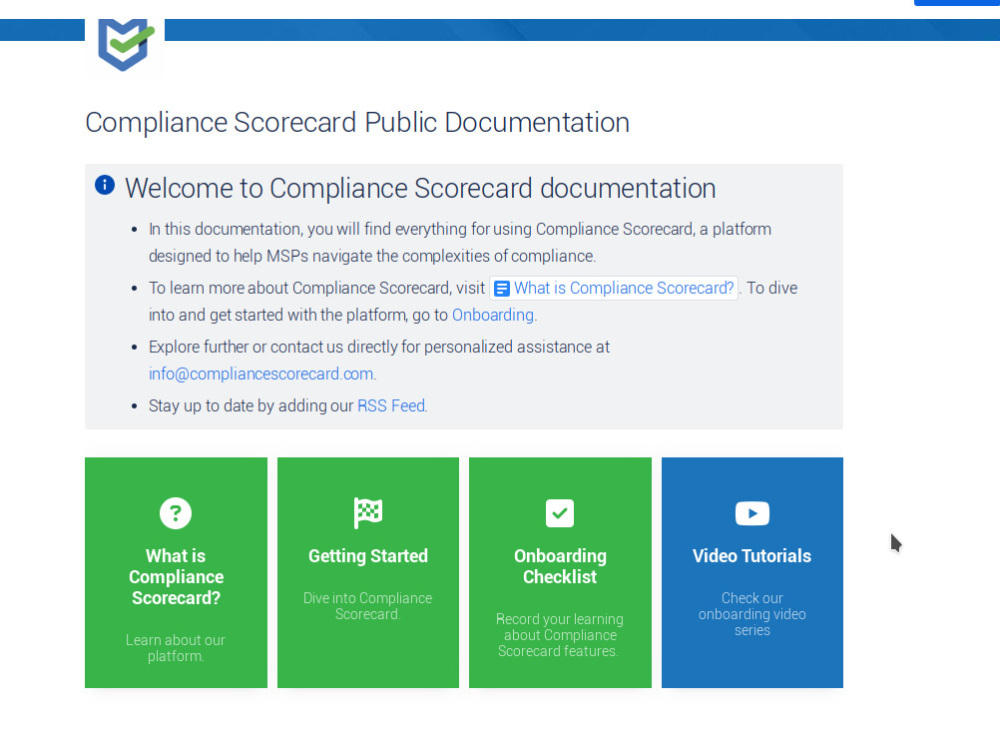1000x750 pixels.
Task: Open the info@compliancescorecard.com email link
Action: coord(261,374)
